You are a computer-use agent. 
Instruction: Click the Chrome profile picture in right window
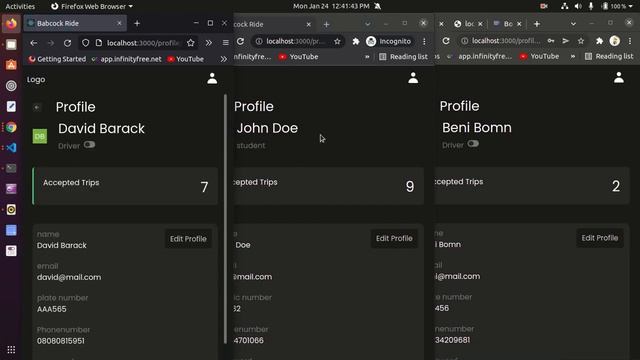[x=615, y=41]
